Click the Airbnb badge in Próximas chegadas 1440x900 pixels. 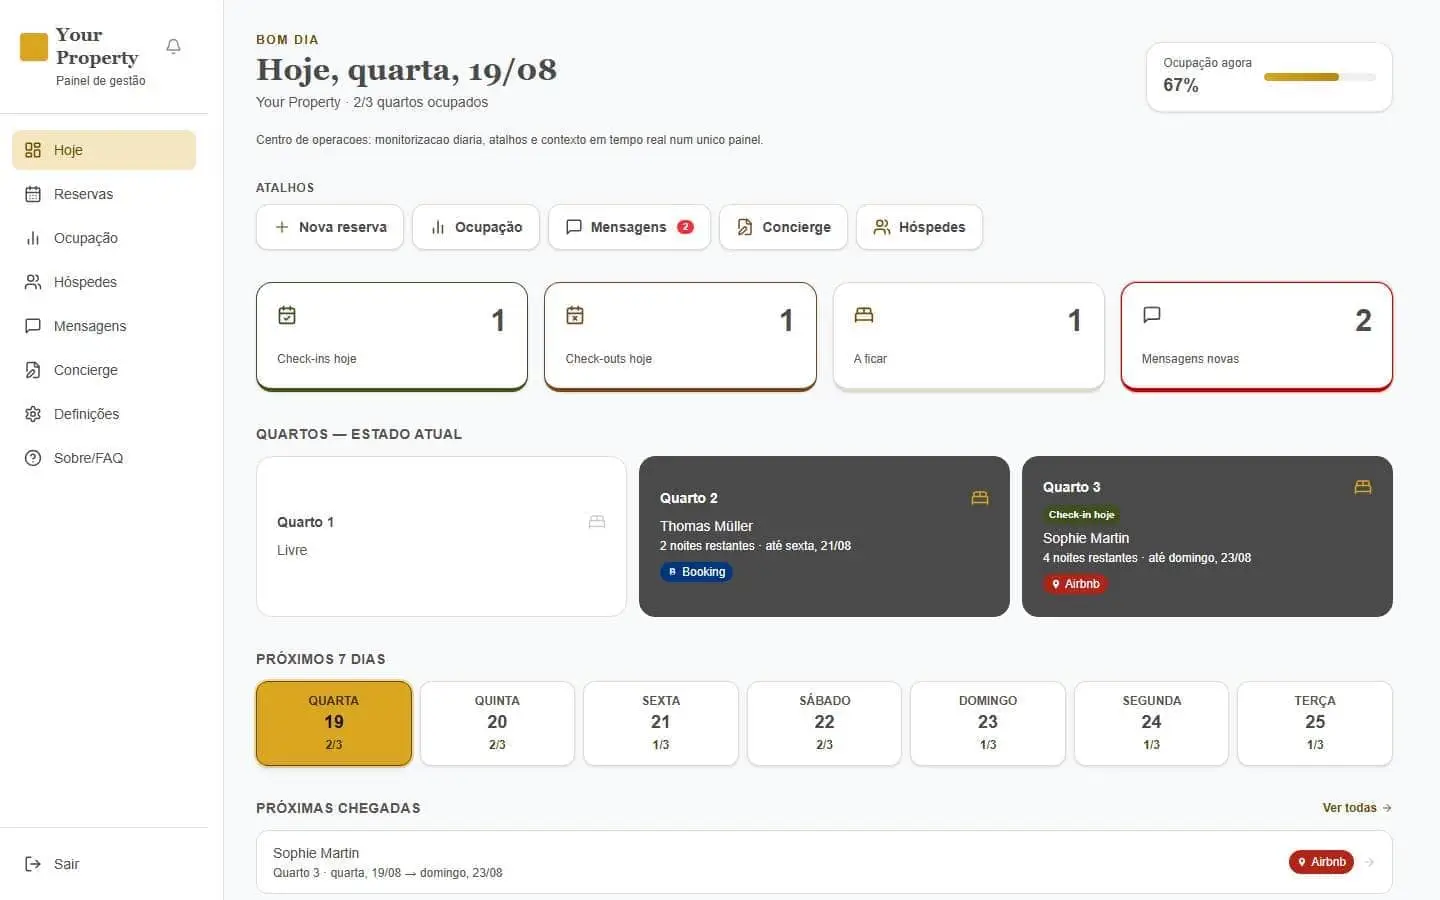[1321, 862]
